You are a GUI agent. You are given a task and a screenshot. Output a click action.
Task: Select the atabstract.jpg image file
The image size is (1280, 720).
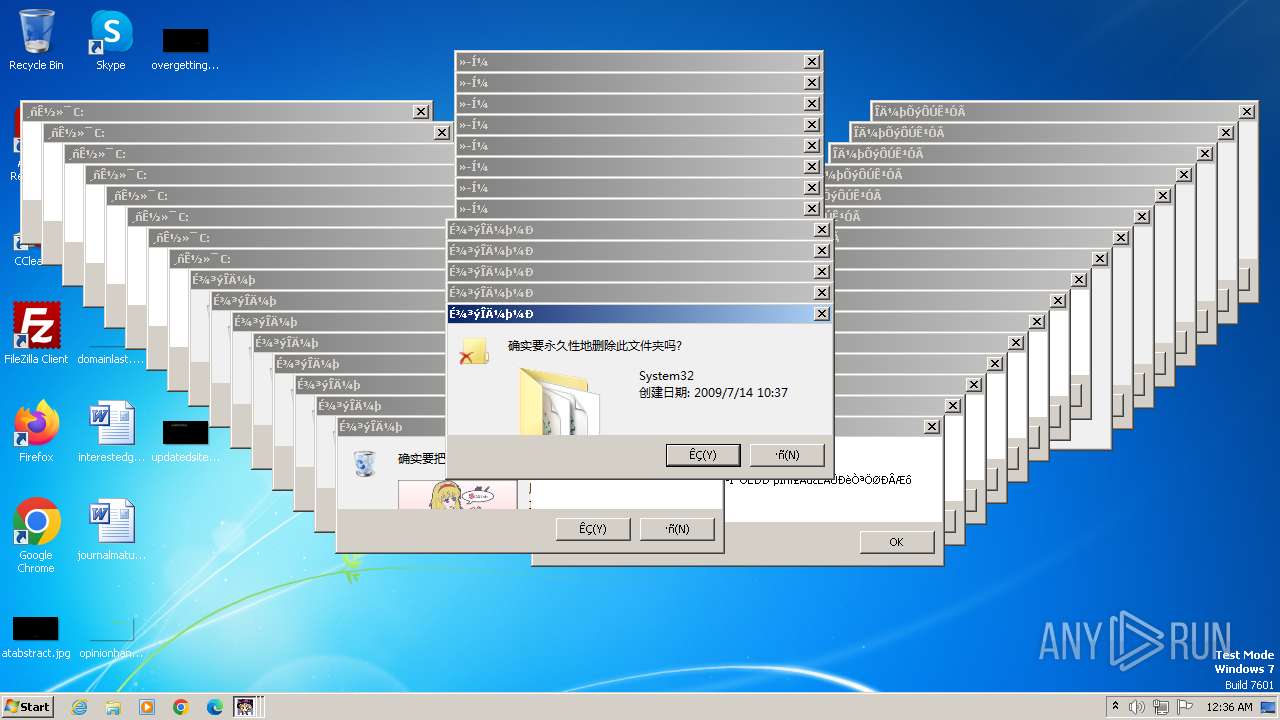tap(36, 636)
